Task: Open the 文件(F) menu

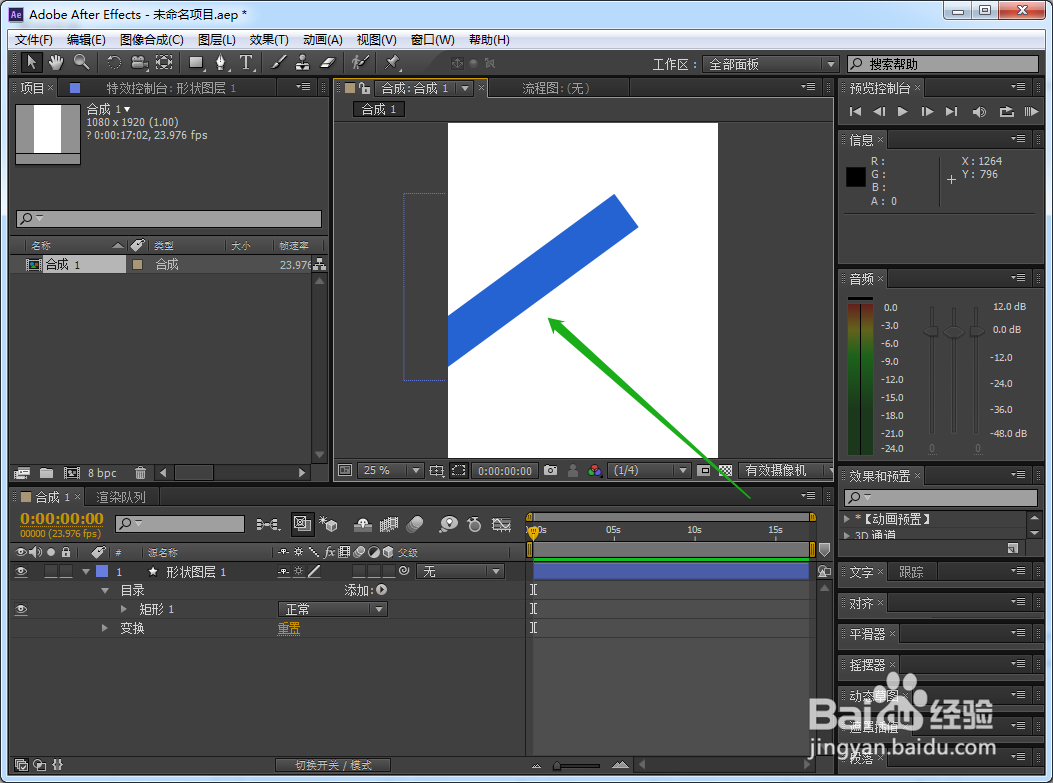Action: pos(34,40)
